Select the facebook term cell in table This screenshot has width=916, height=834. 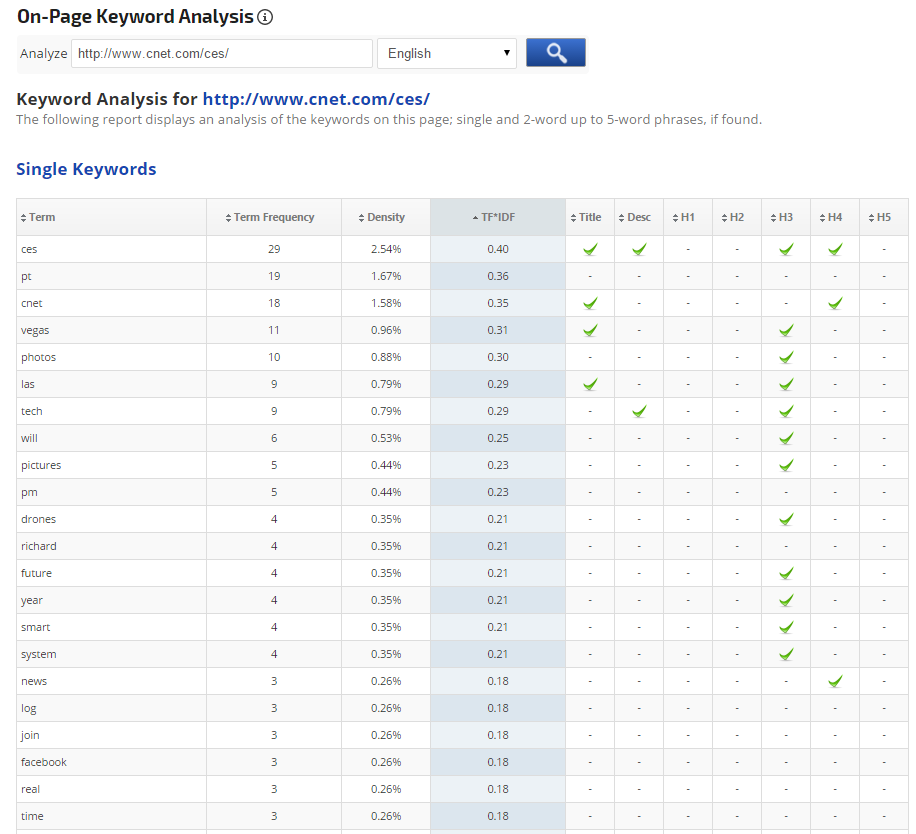click(44, 762)
